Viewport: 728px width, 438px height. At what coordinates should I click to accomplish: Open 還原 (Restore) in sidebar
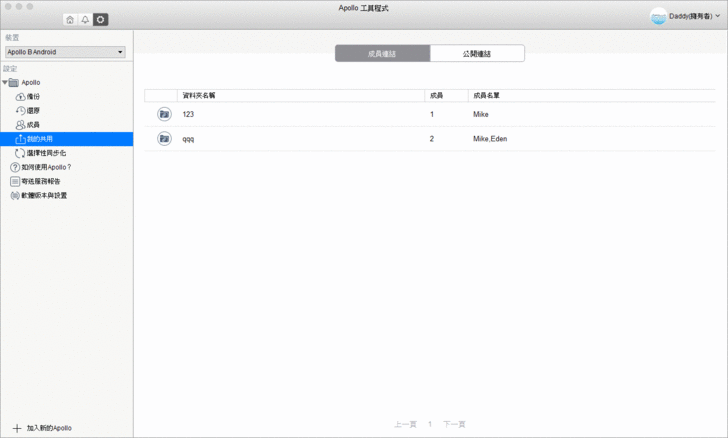pyautogui.click(x=33, y=110)
